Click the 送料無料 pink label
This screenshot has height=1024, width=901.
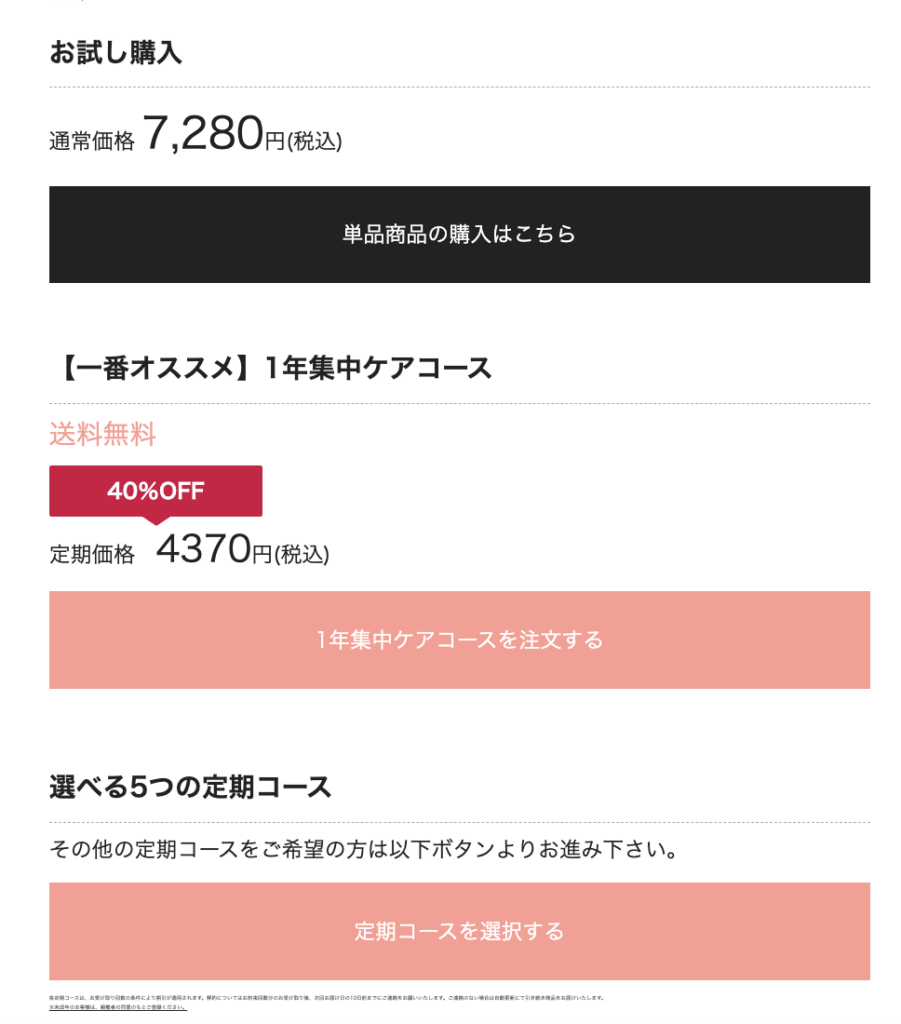pyautogui.click(x=103, y=434)
